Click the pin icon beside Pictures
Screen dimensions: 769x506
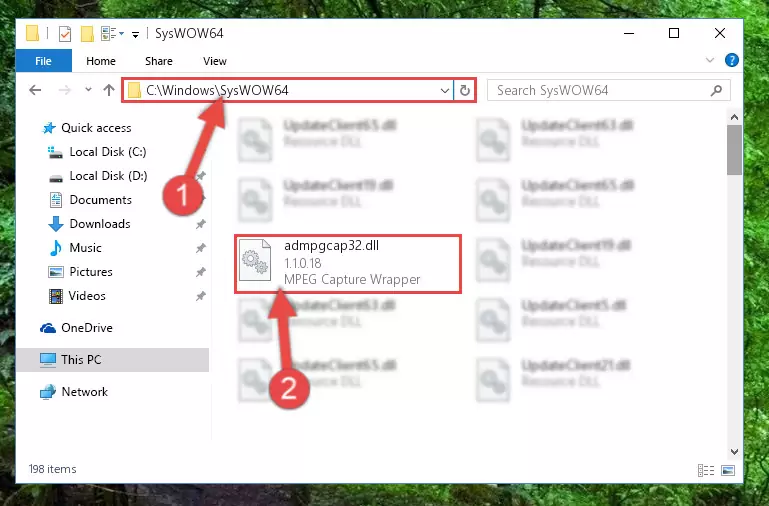point(201,272)
